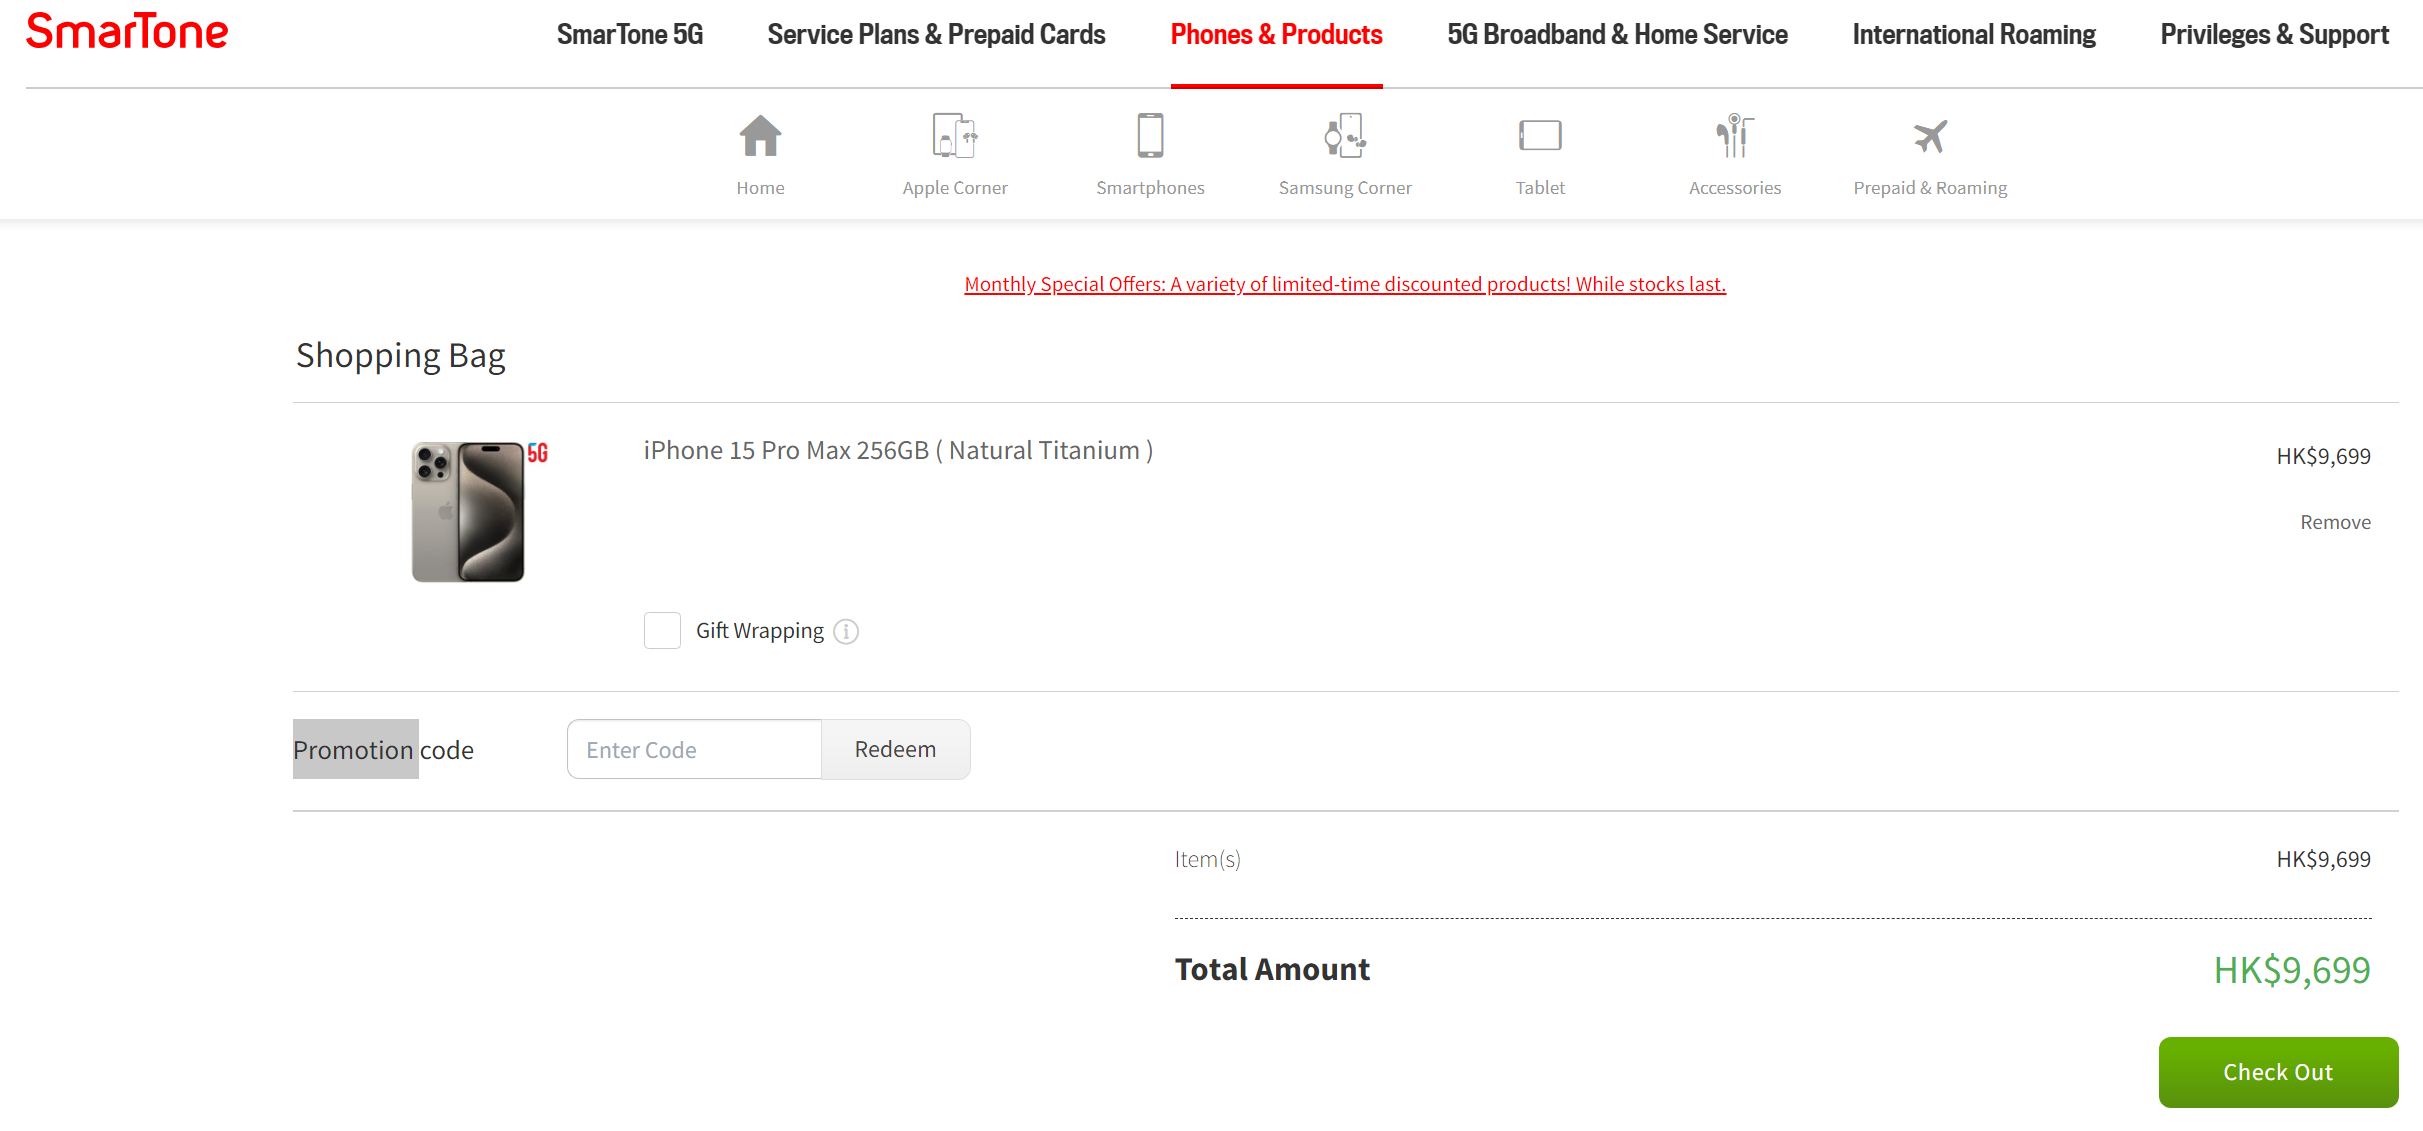Click the Gift Wrapping label text
The width and height of the screenshot is (2423, 1131).
[760, 631]
